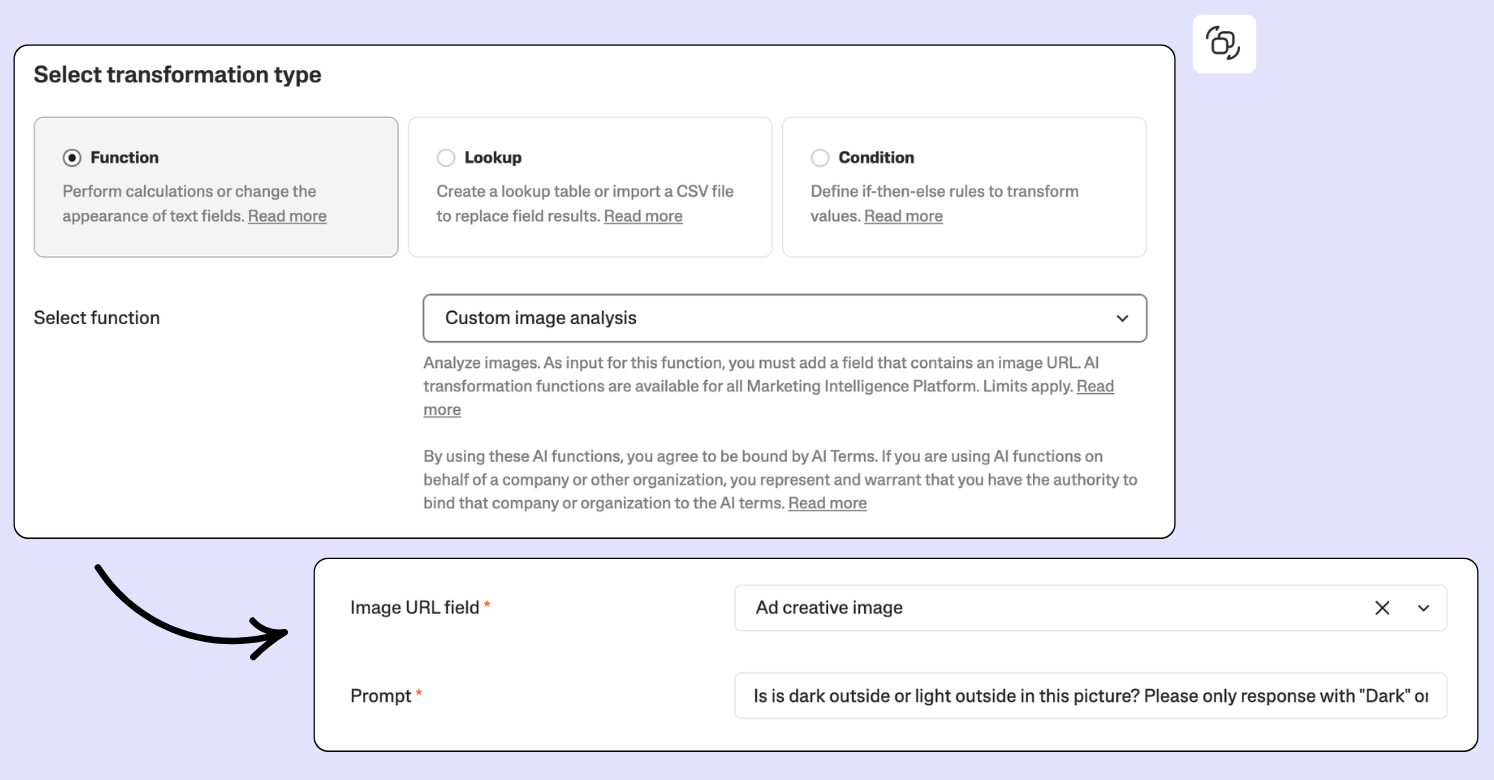This screenshot has height=780, width=1494.
Task: Open Read more link under Function
Action: (287, 216)
